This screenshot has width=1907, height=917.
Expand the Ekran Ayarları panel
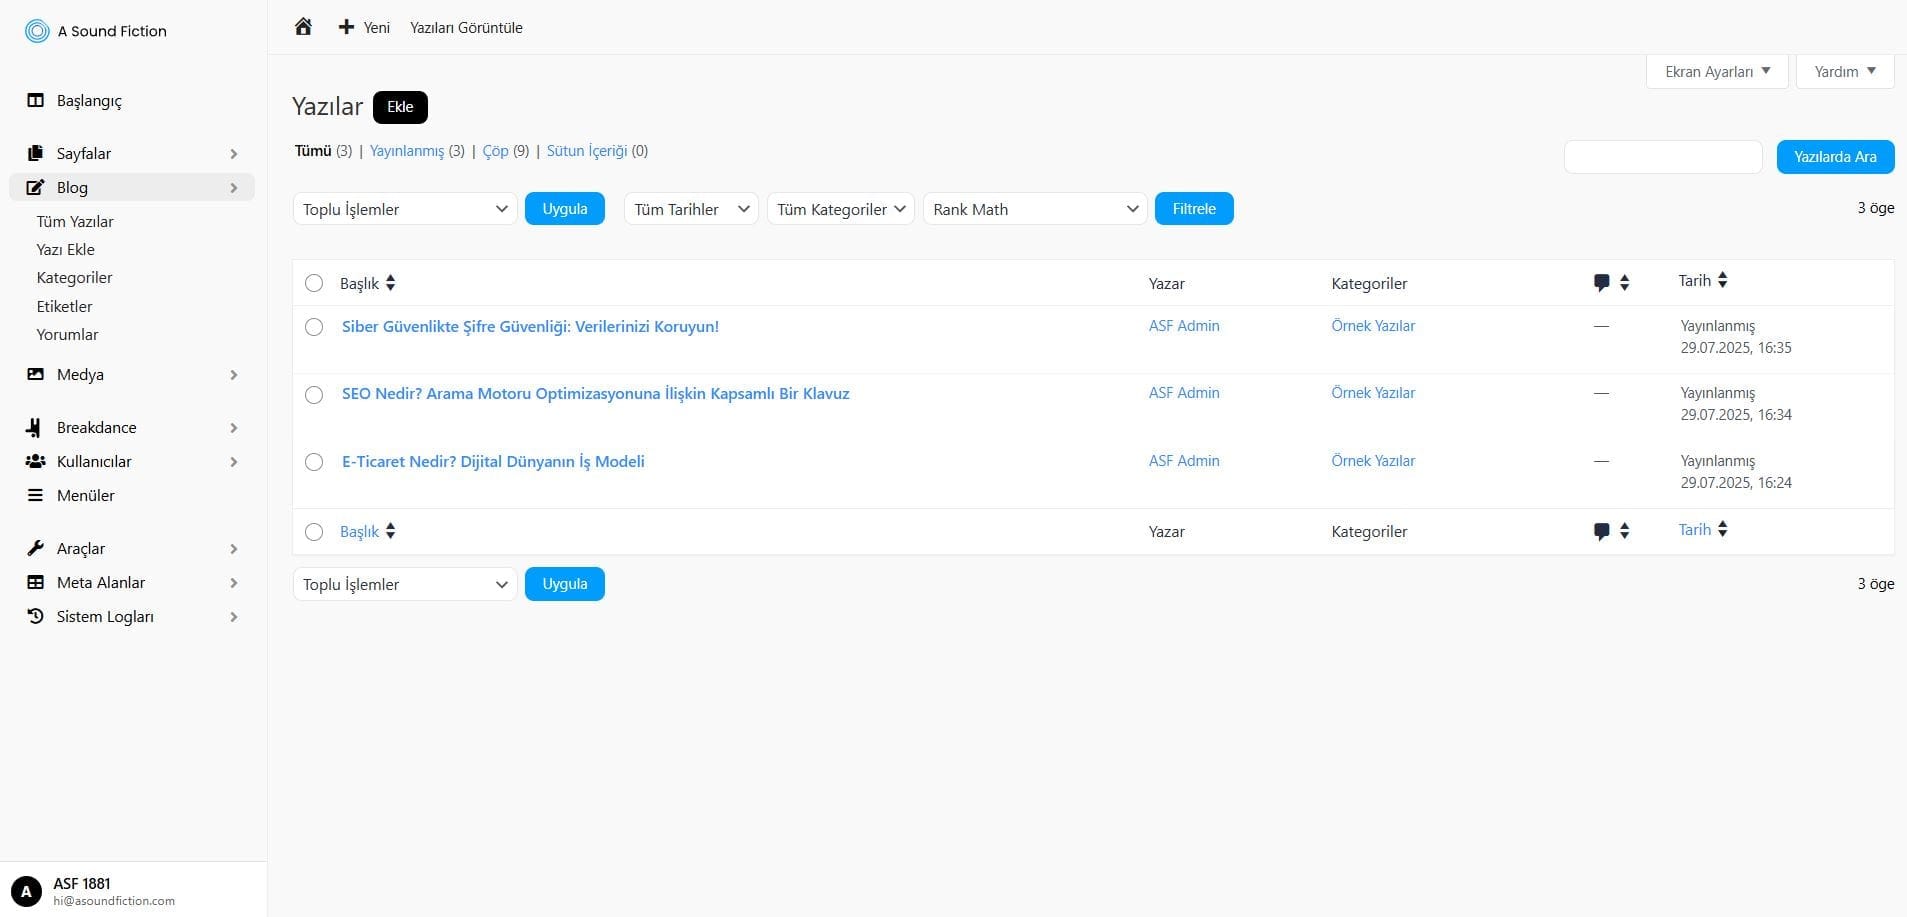1716,71
